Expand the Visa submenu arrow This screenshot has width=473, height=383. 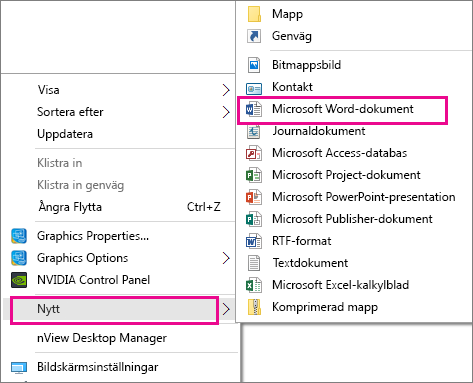pos(226,90)
